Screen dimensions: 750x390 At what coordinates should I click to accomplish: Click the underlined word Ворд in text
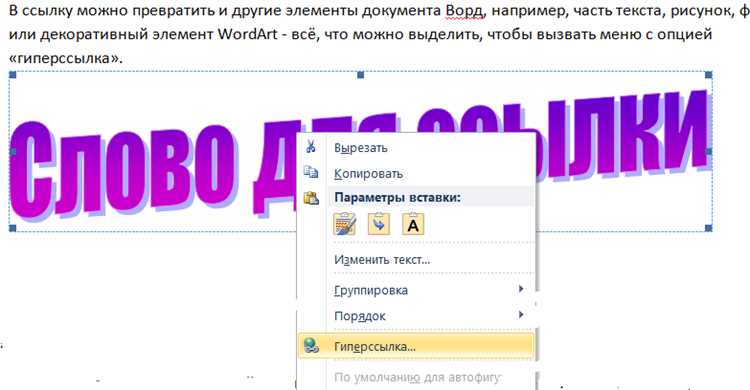pos(464,11)
